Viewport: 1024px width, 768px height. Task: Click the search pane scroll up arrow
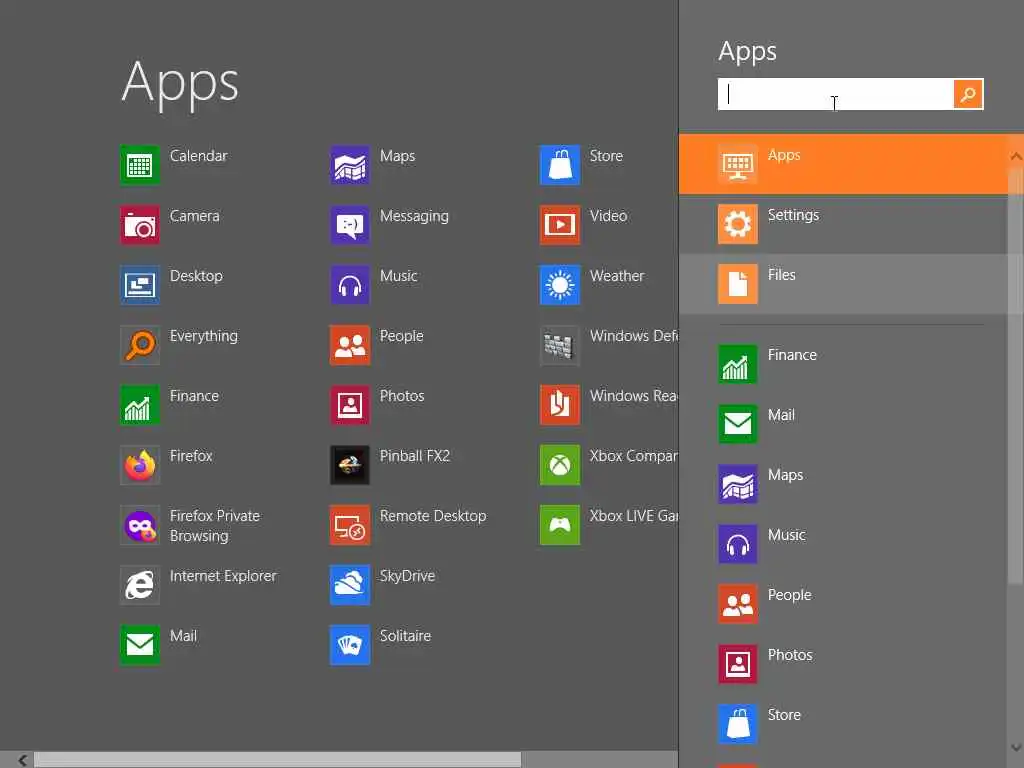1016,156
